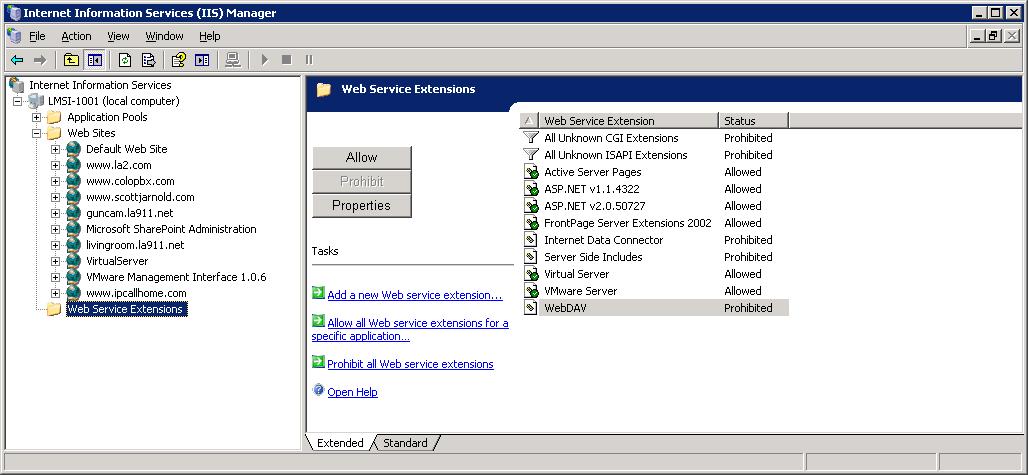Screen dimensions: 1028x475
Task: Select the Virtual Server extension row
Action: click(656, 275)
